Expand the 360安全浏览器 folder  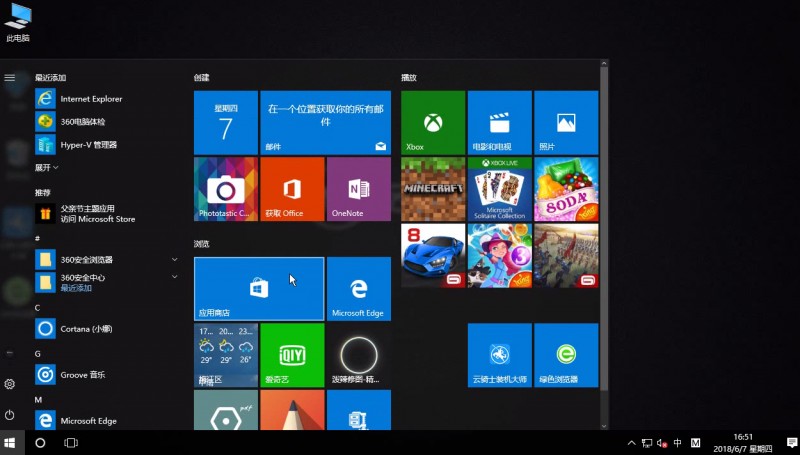[106, 260]
